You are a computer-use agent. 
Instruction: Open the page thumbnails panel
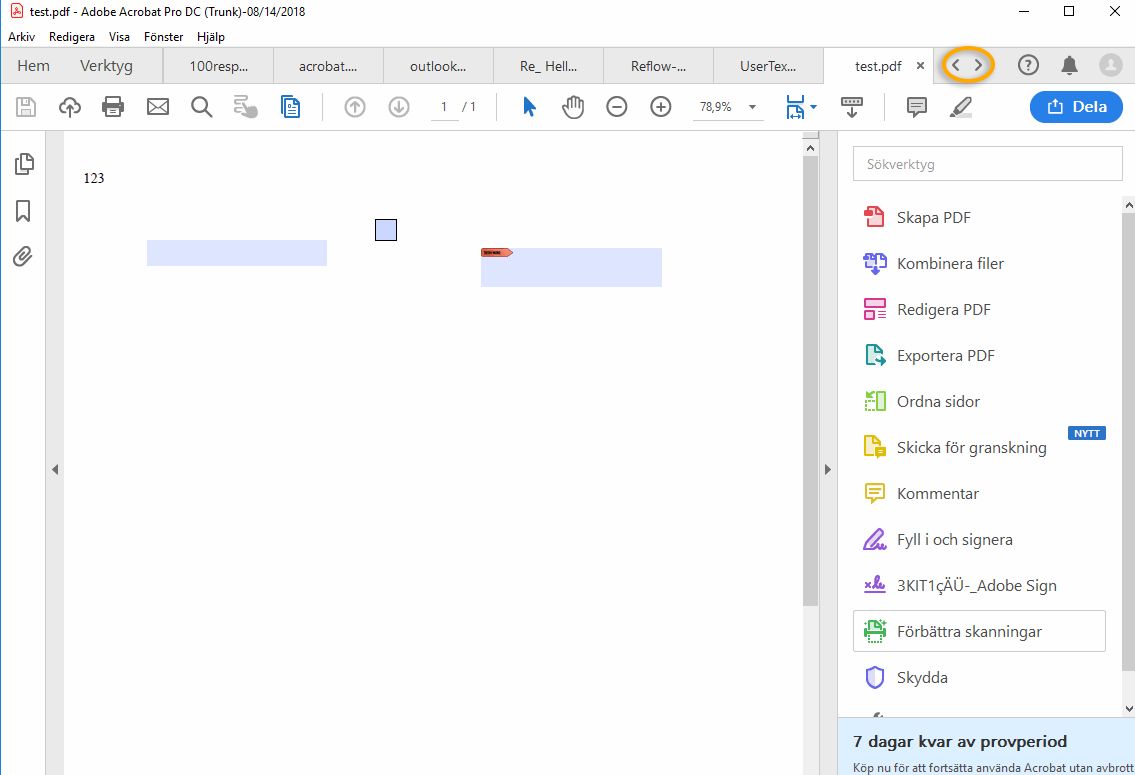tap(24, 164)
